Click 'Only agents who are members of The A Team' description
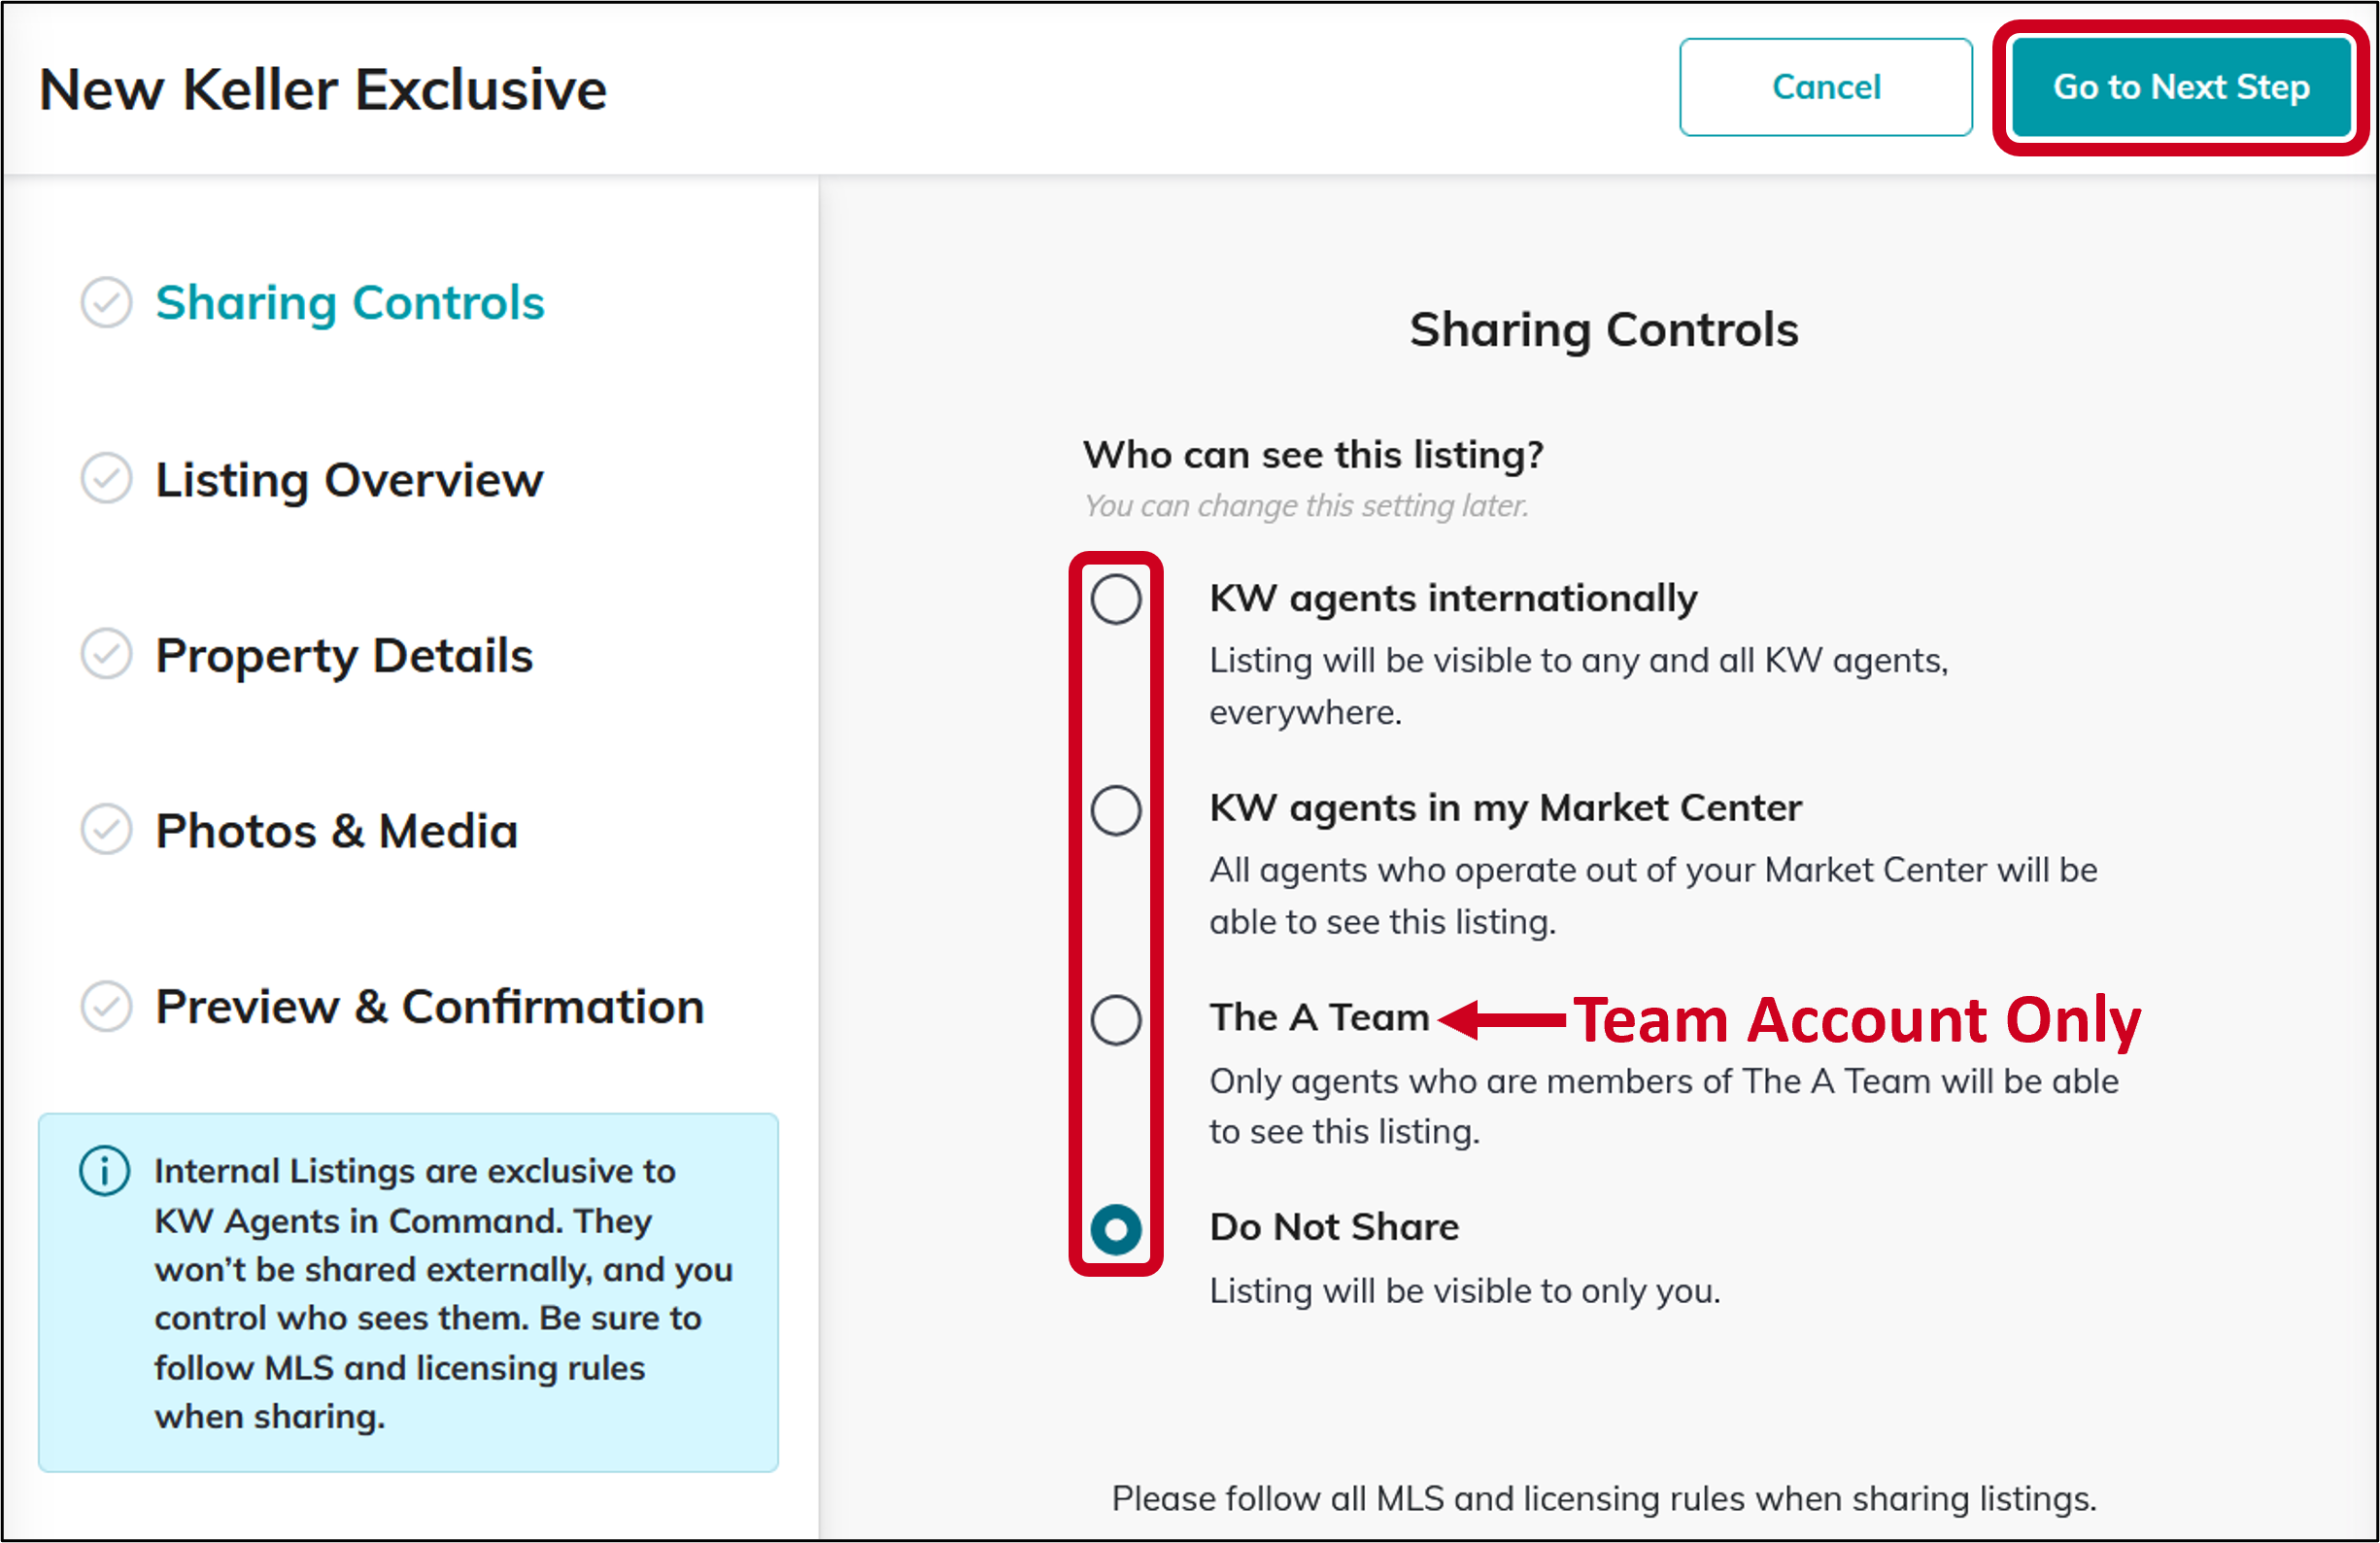The height and width of the screenshot is (1543, 2380). click(1664, 1107)
